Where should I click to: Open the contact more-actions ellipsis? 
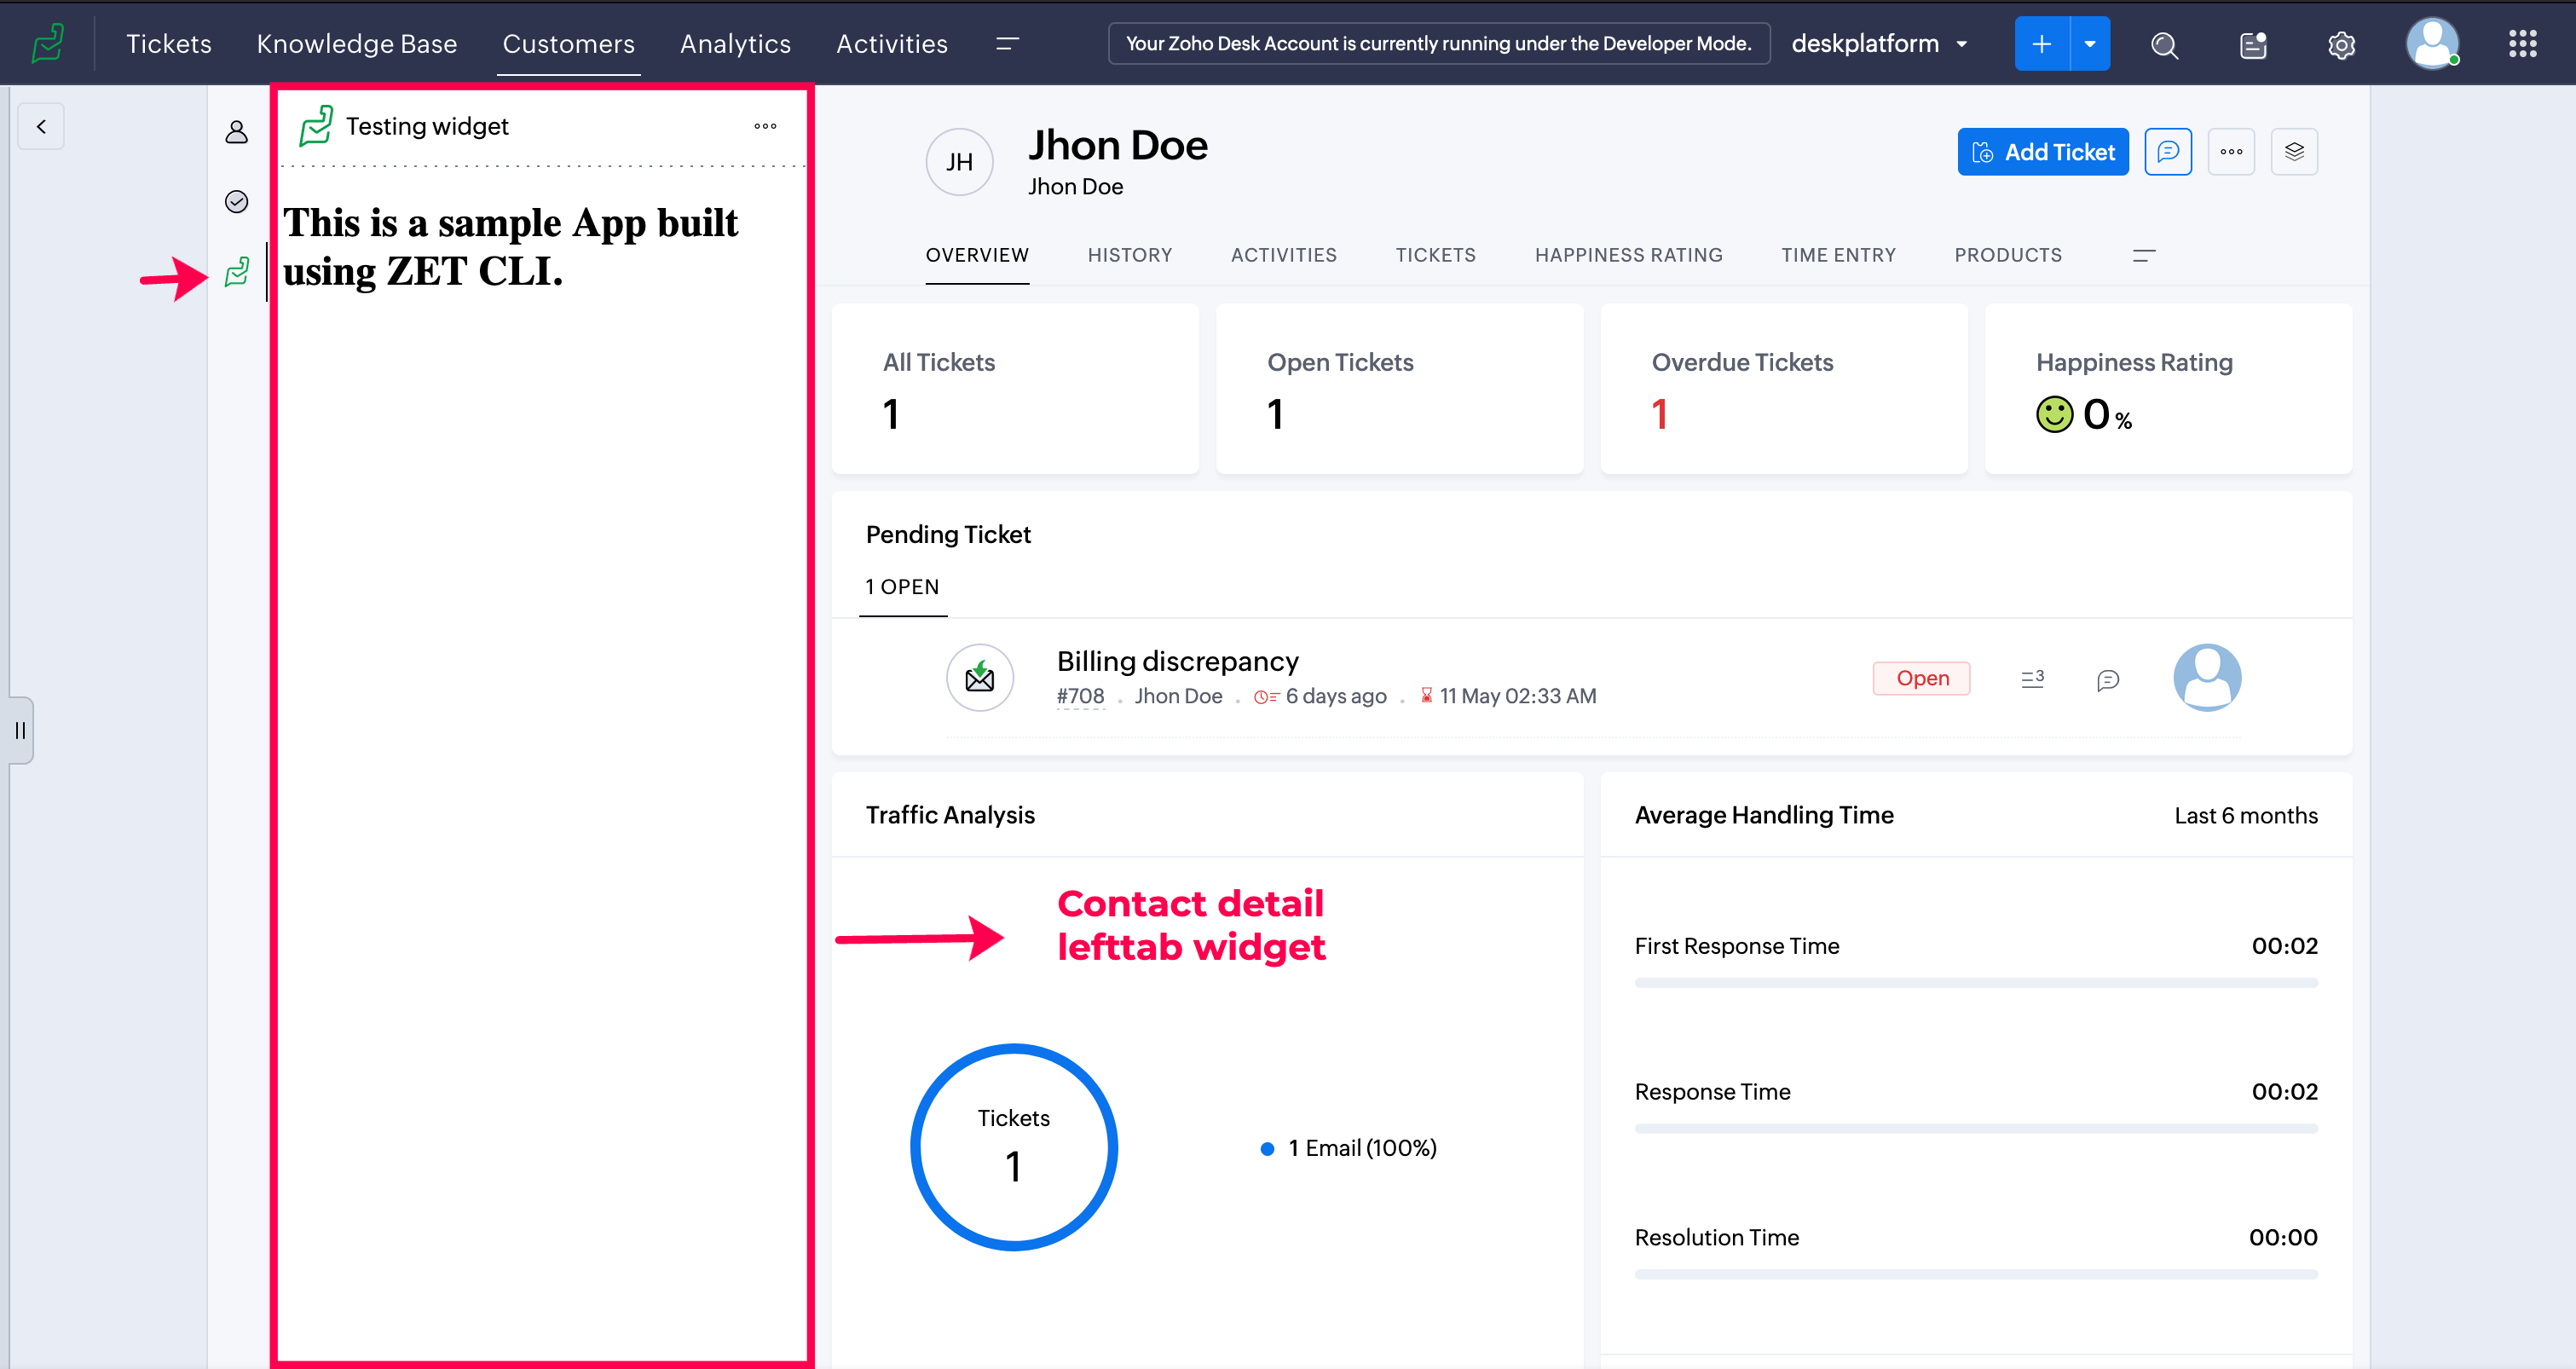(2231, 151)
